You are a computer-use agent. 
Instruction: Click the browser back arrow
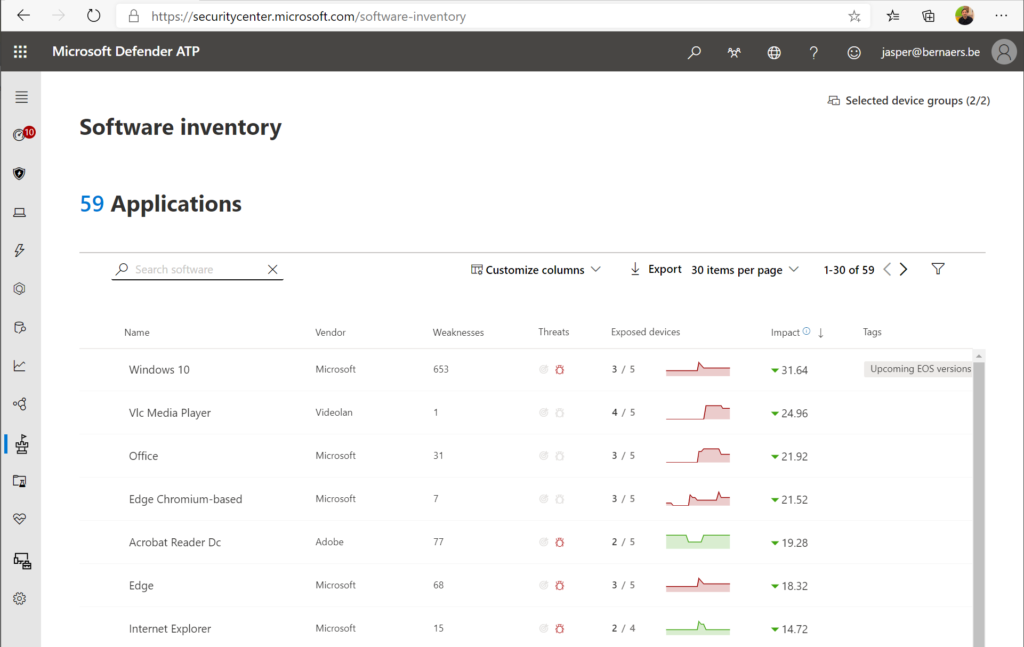24,16
